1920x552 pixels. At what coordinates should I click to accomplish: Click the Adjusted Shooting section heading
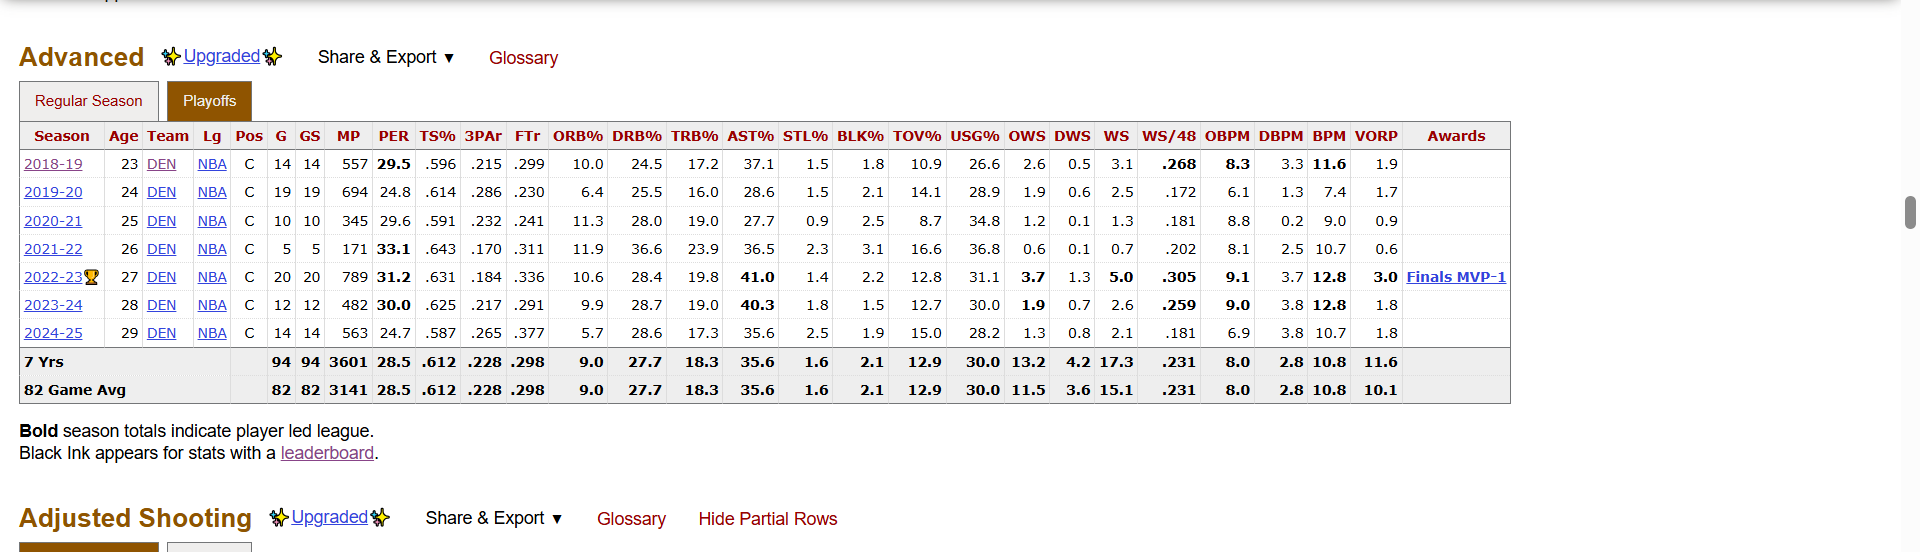(135, 518)
